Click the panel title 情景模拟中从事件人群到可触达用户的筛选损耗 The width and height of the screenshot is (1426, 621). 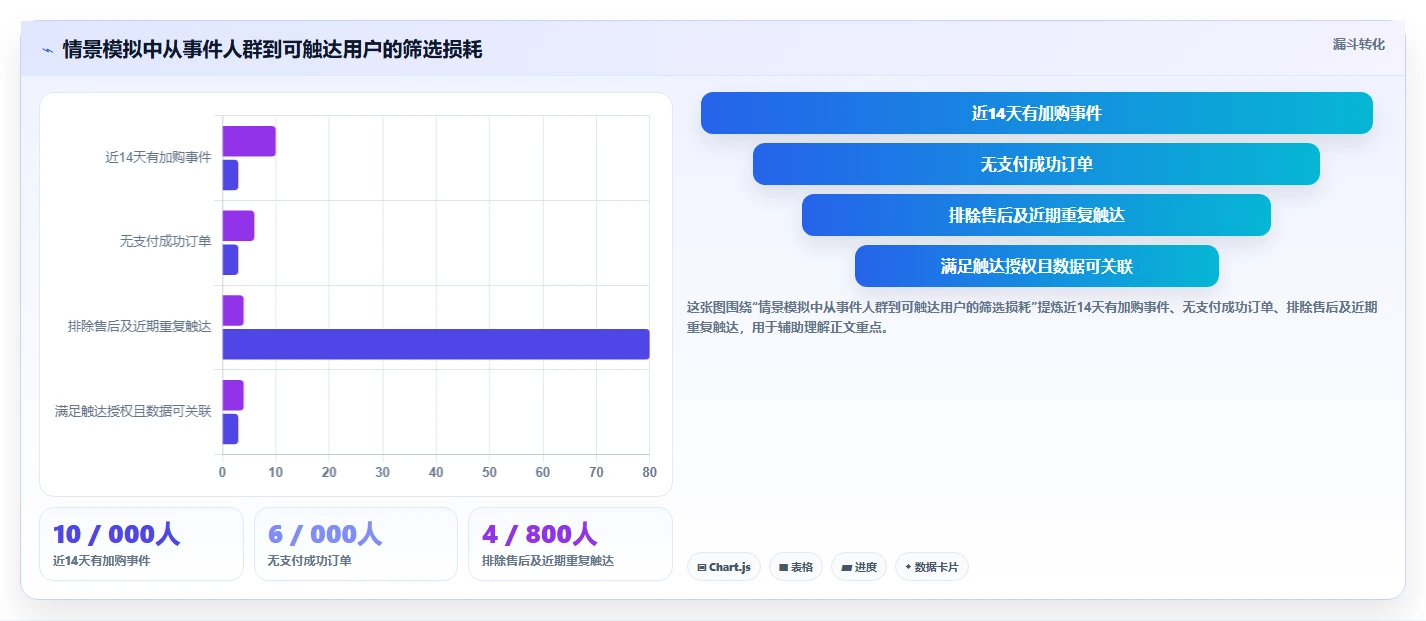[272, 49]
